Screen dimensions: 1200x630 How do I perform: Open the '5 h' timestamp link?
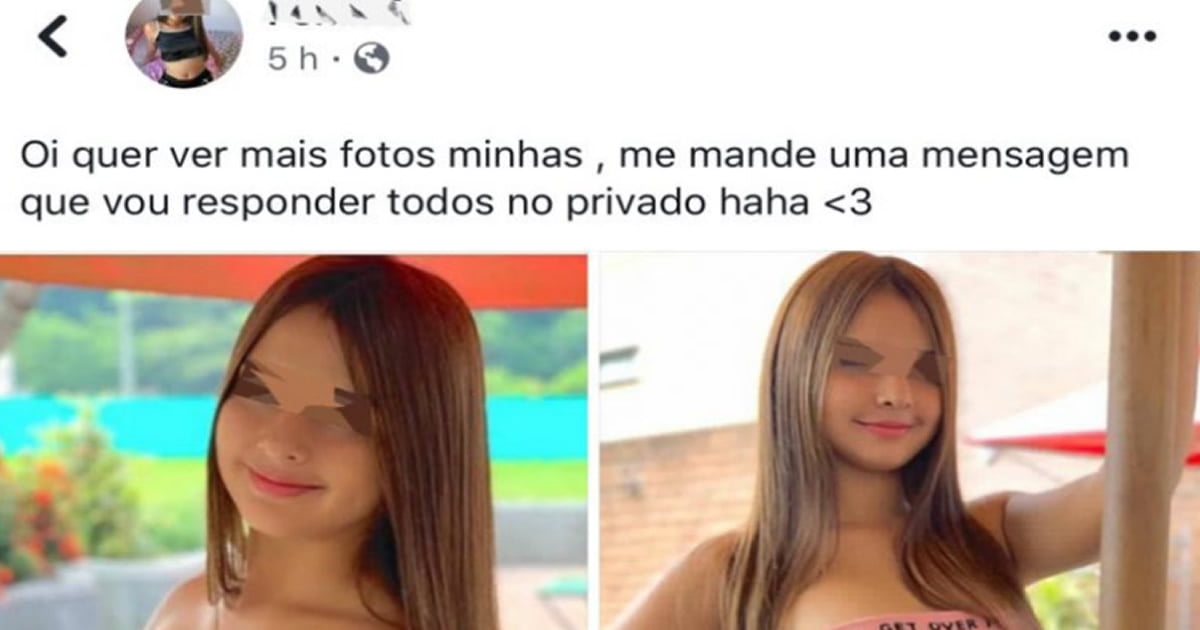(x=292, y=60)
